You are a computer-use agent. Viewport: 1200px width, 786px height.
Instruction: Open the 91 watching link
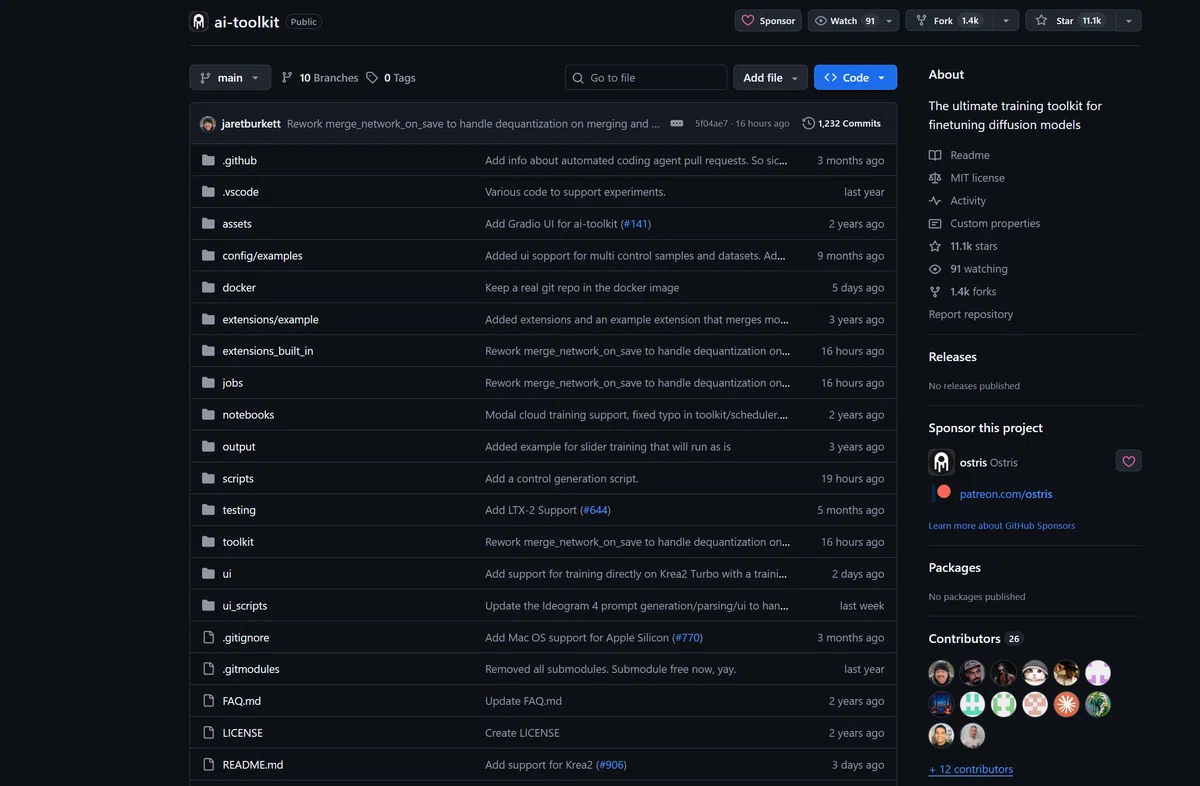968,269
